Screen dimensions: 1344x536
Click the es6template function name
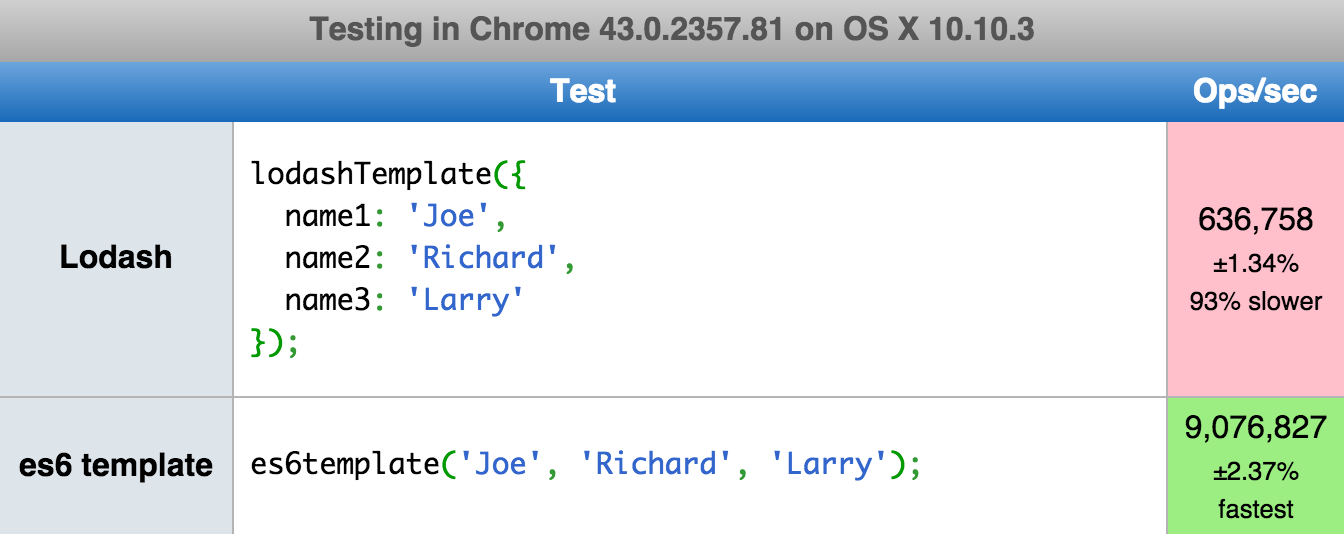345,464
